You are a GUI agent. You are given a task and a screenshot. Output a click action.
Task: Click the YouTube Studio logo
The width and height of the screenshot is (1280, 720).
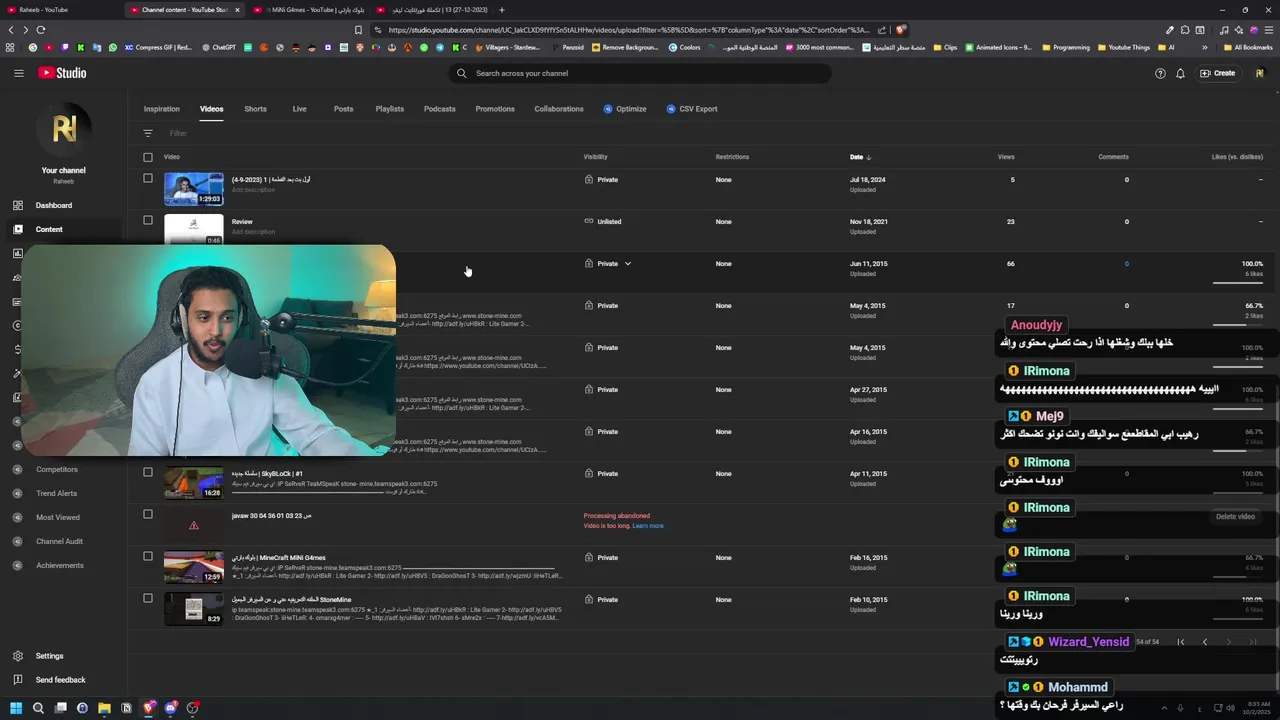click(62, 73)
